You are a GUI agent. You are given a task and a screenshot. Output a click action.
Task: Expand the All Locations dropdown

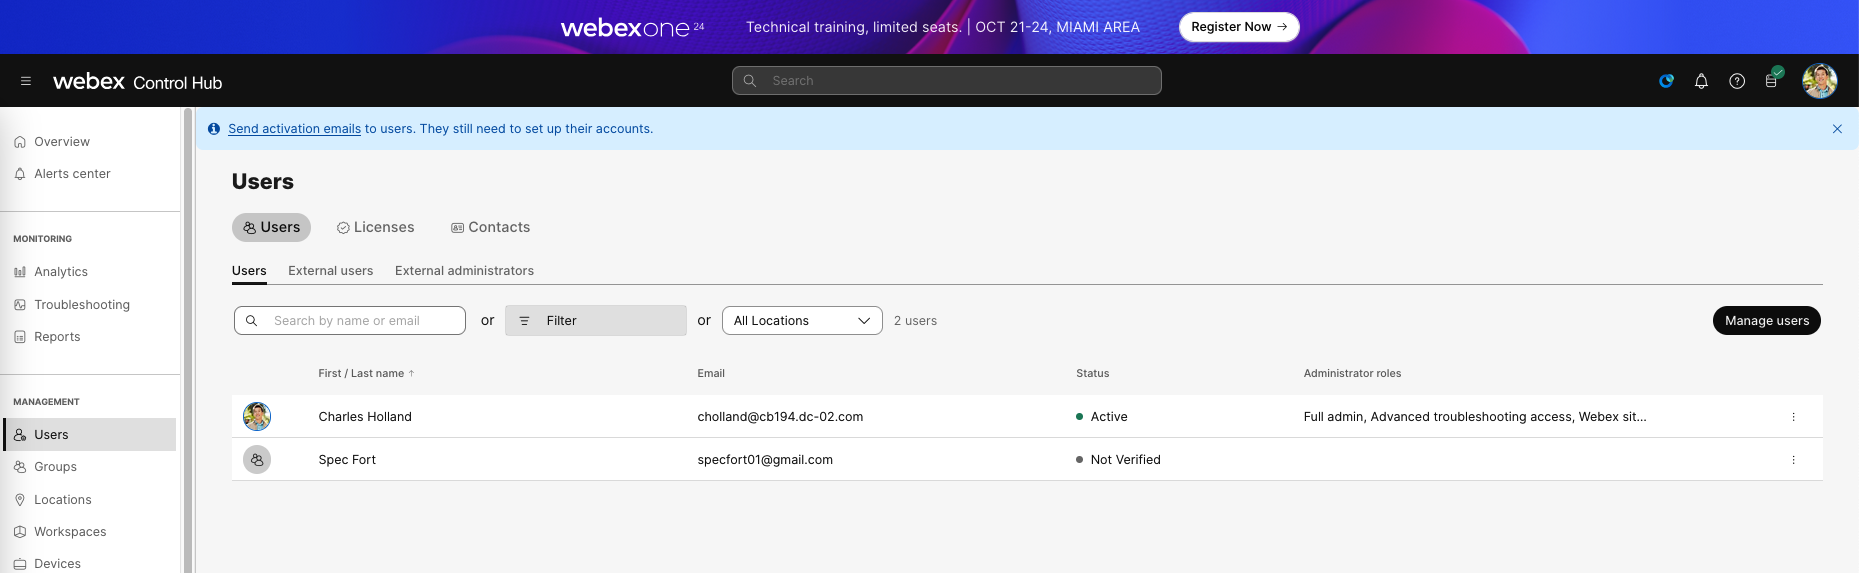(x=802, y=321)
